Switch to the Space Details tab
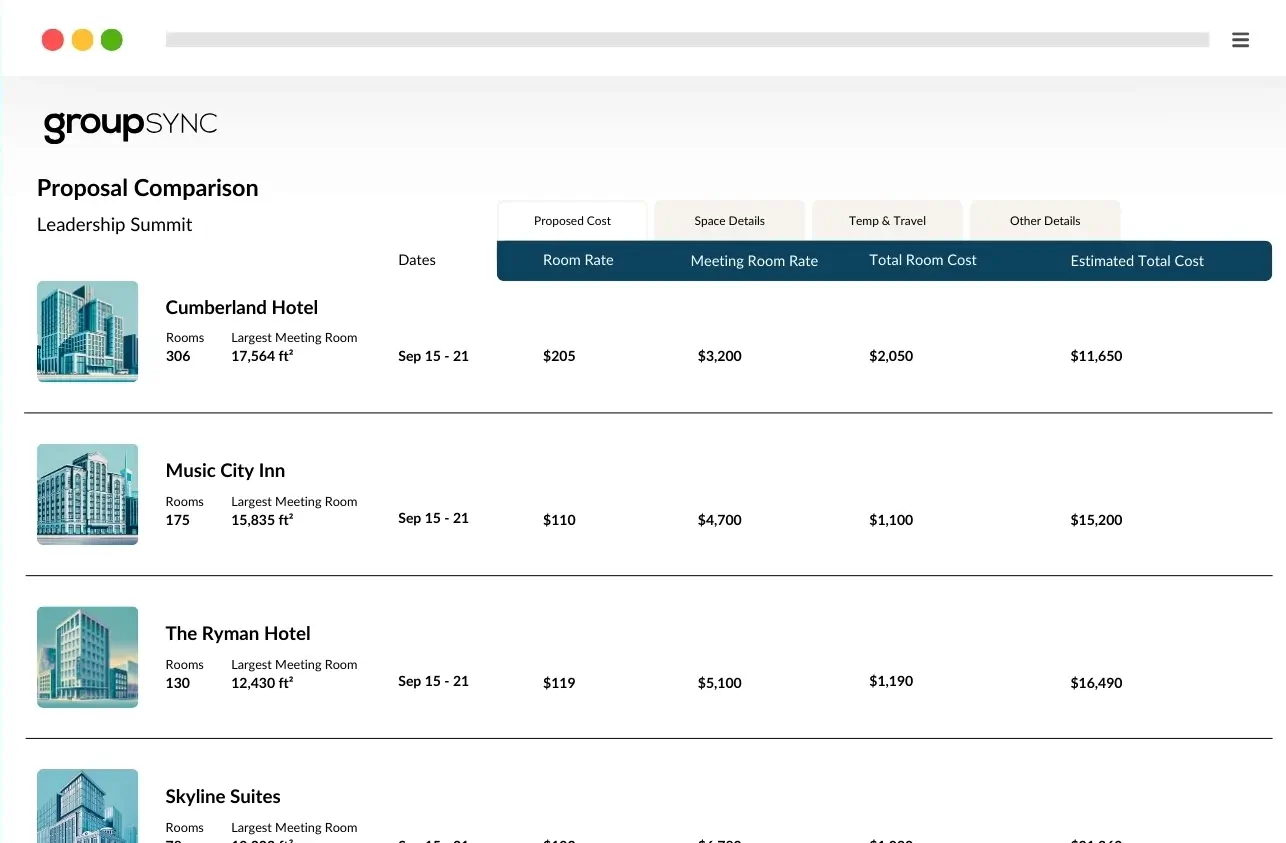The height and width of the screenshot is (843, 1286). tap(729, 221)
